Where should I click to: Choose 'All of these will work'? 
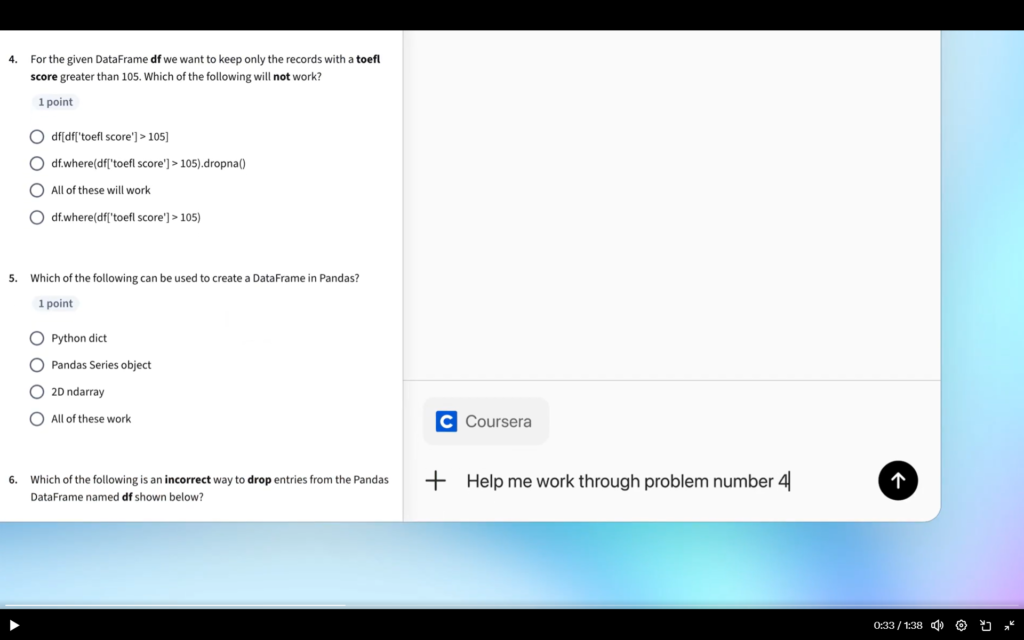point(37,190)
